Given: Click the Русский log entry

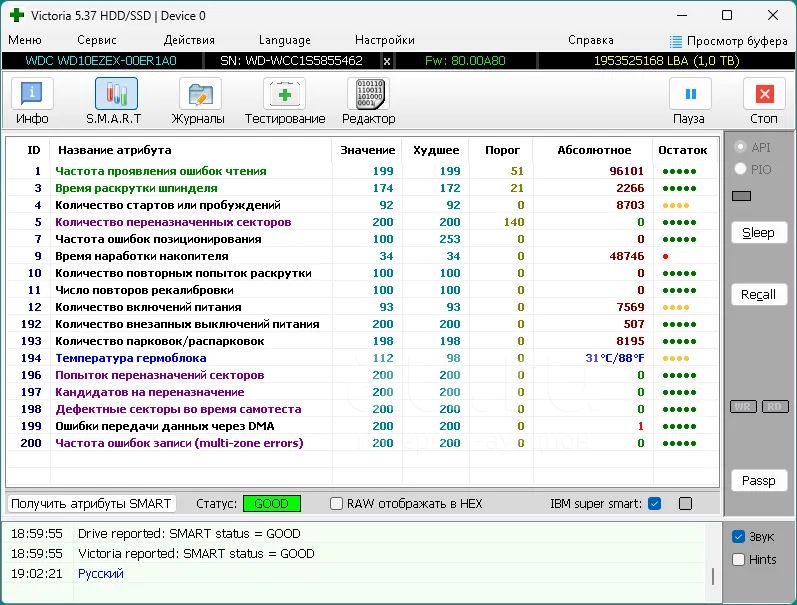Looking at the screenshot, I should [x=101, y=573].
